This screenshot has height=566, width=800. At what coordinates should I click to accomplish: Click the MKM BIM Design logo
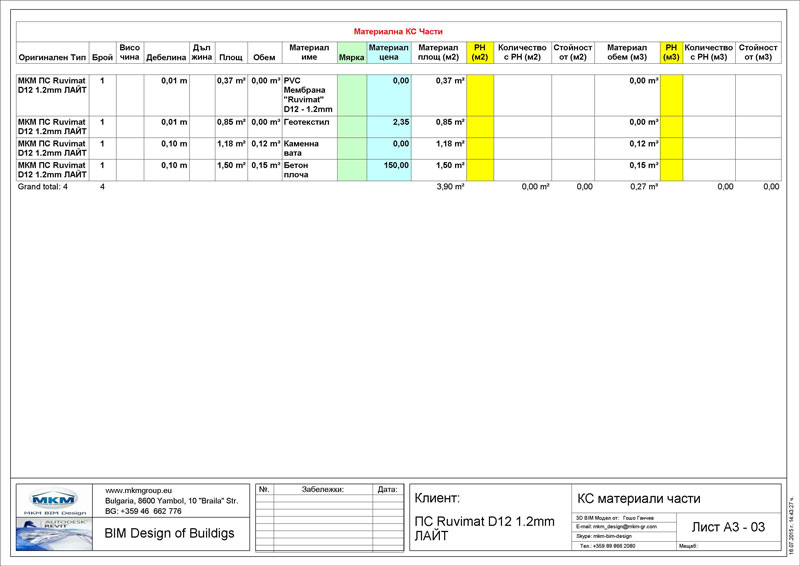[x=54, y=501]
